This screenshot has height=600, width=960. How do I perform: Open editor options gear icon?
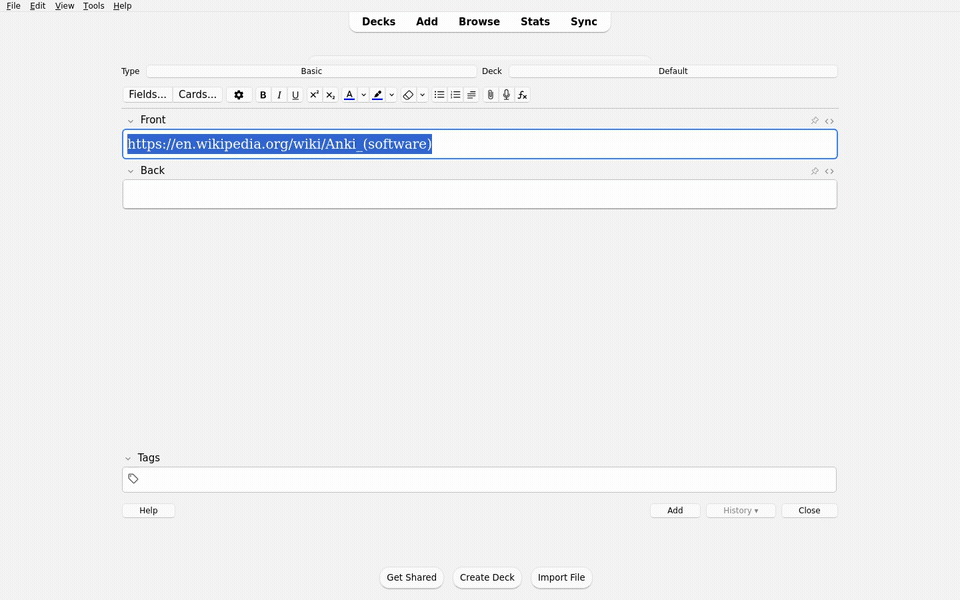point(239,95)
